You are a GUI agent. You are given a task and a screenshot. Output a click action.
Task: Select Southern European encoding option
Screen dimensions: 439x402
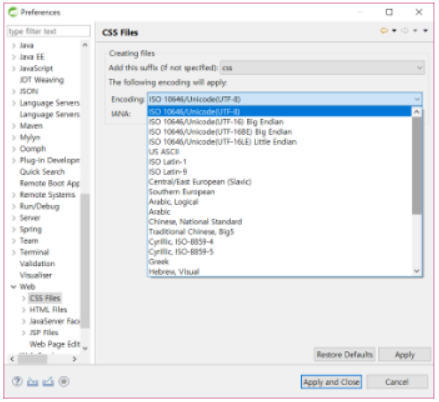click(279, 192)
